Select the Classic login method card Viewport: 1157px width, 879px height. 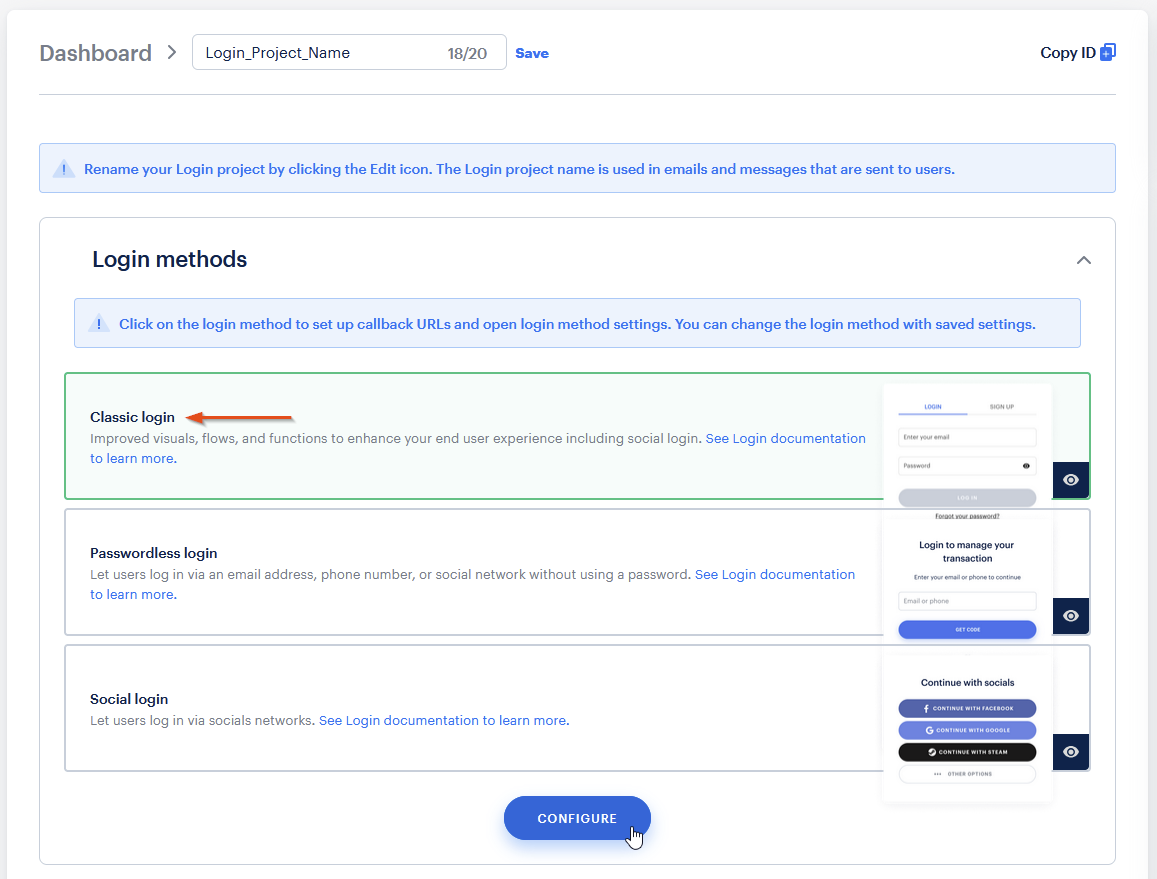coord(472,436)
